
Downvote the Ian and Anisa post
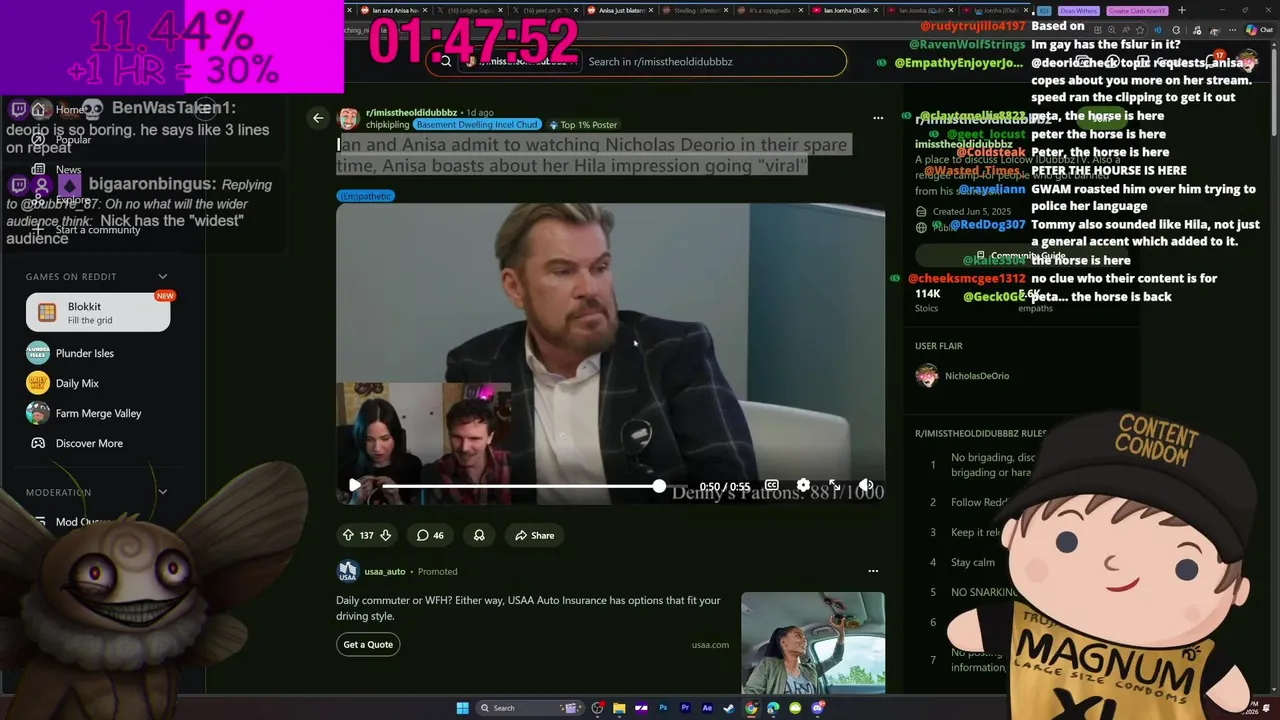point(385,535)
